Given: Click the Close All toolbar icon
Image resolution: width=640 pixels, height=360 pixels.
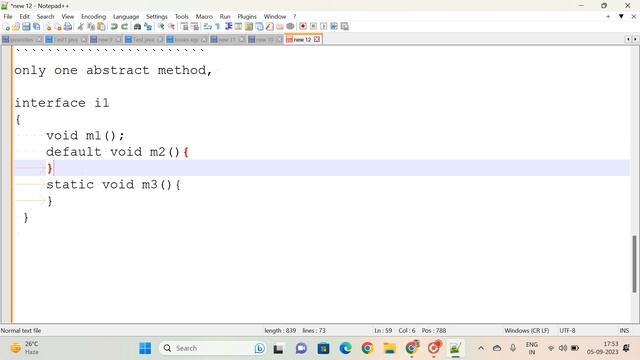Looking at the screenshot, I should (58, 27).
